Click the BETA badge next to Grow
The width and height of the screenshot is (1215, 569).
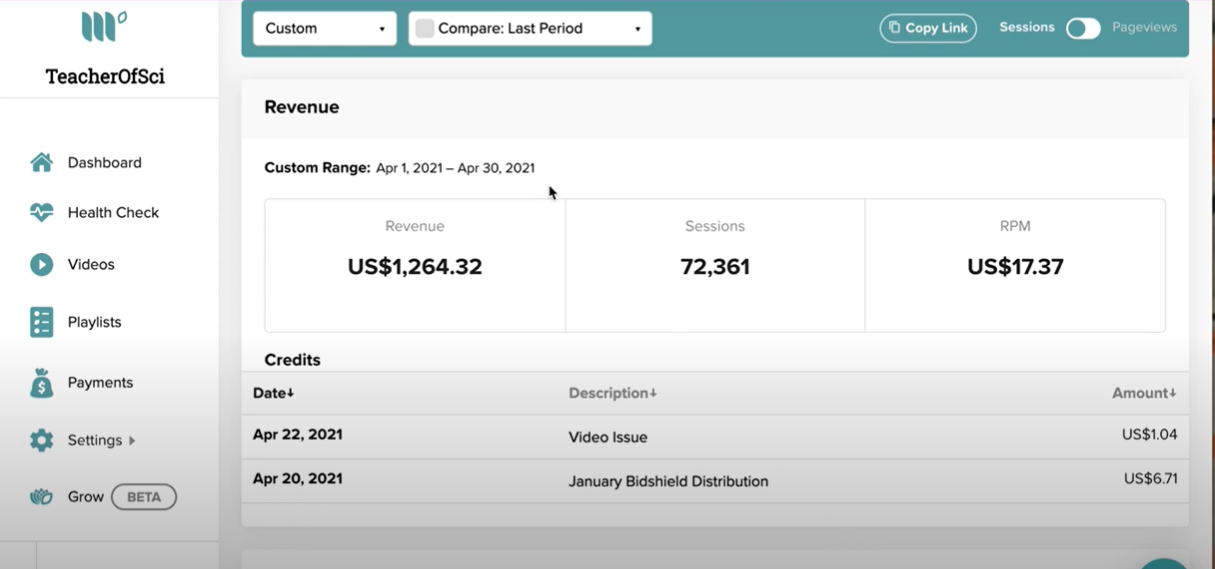point(144,497)
